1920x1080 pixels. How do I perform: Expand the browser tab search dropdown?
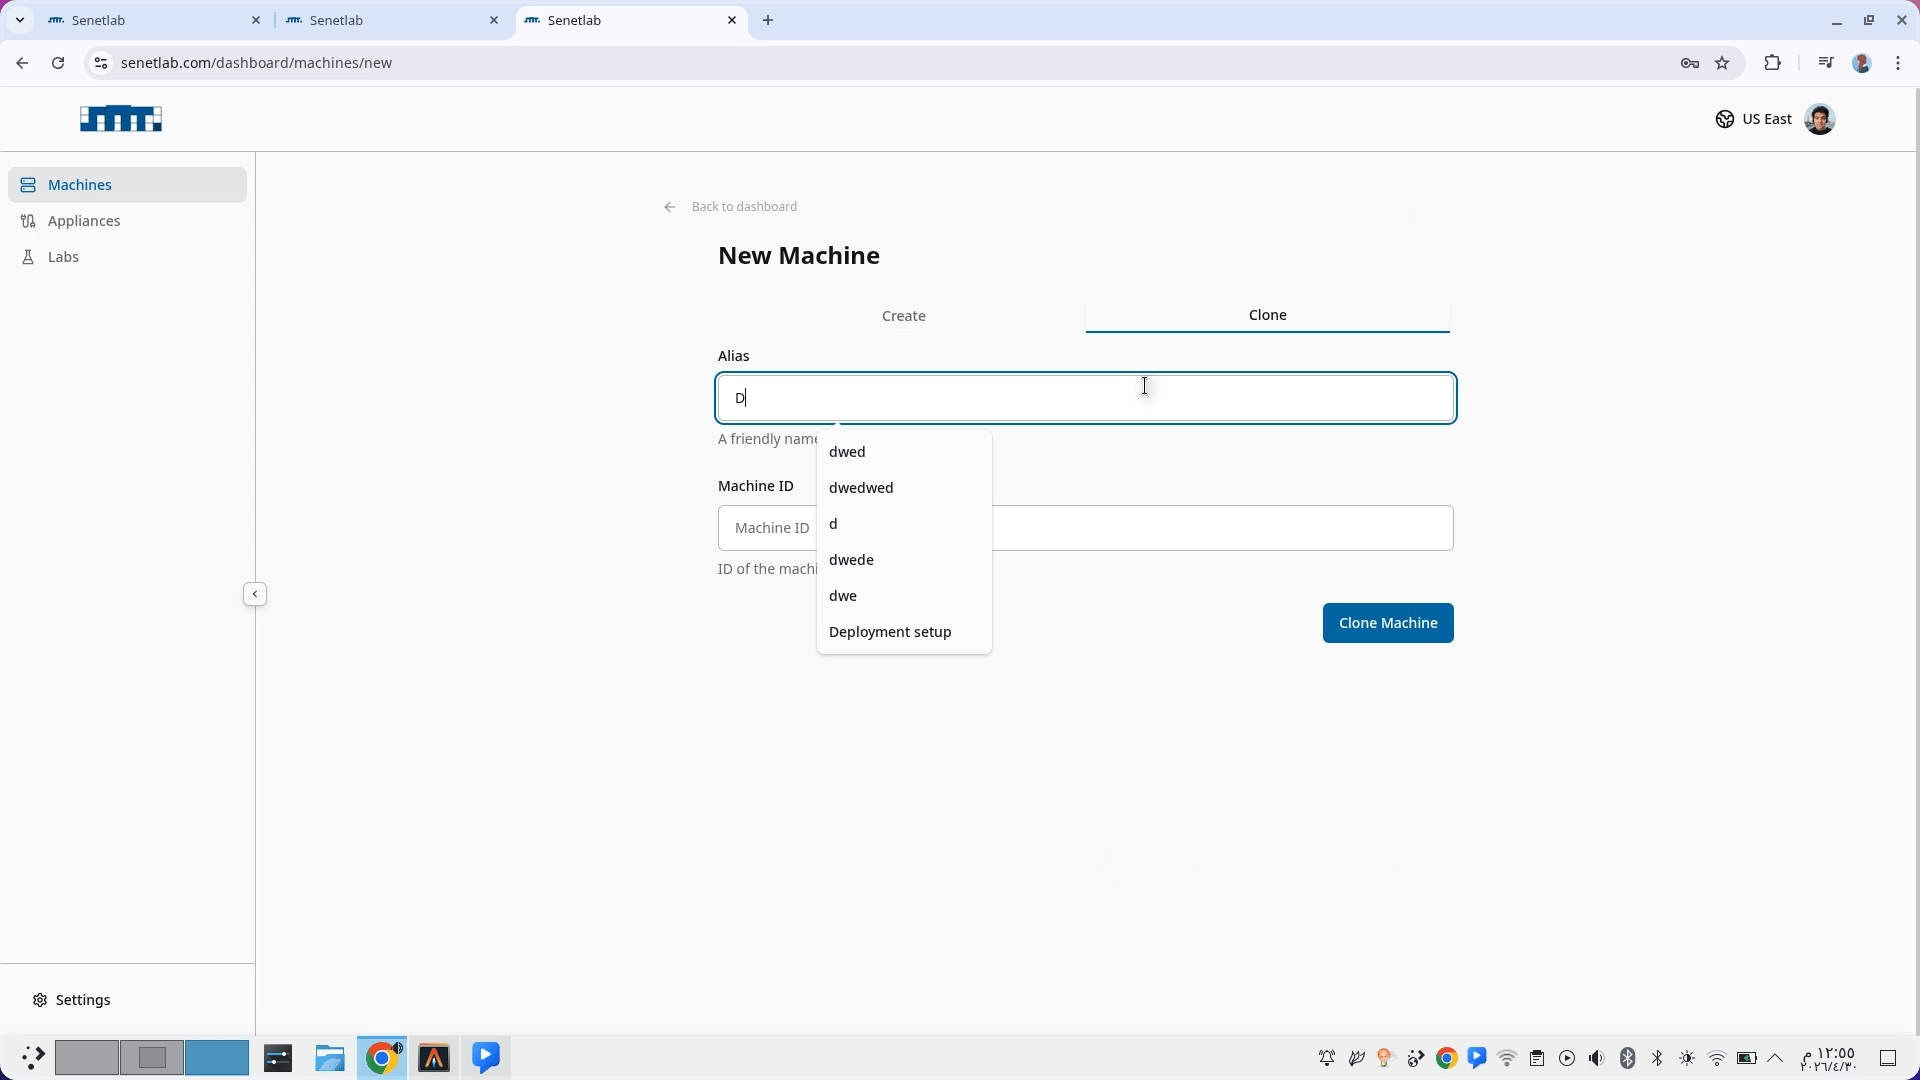19,20
